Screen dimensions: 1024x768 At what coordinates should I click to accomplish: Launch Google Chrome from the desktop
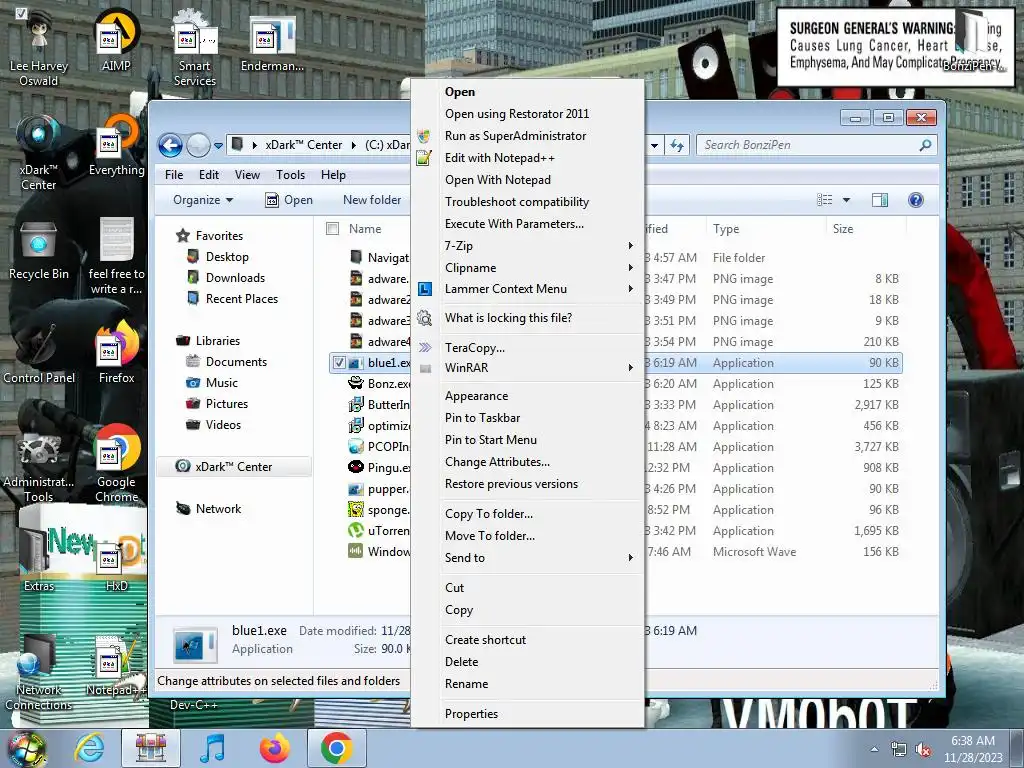pyautogui.click(x=116, y=464)
